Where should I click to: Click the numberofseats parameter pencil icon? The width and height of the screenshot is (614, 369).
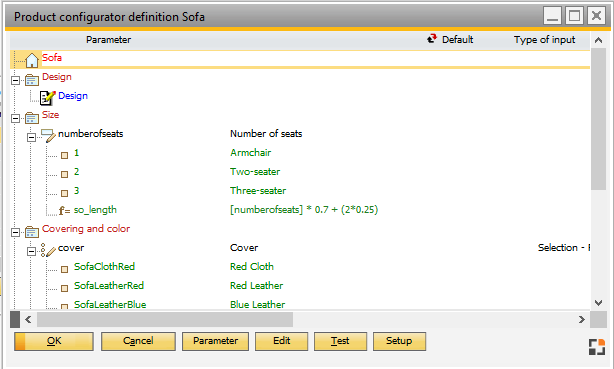49,136
